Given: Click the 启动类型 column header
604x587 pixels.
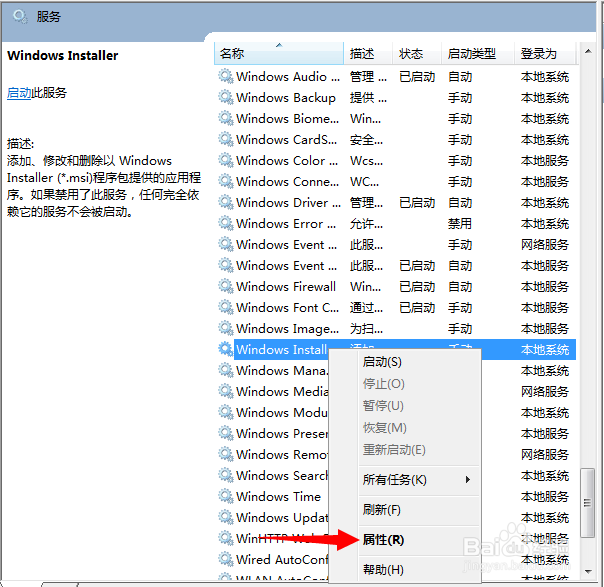Looking at the screenshot, I should click(478, 53).
